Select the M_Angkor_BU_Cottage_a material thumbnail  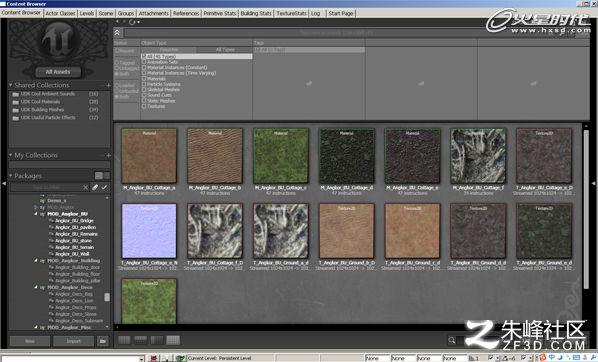pos(149,156)
